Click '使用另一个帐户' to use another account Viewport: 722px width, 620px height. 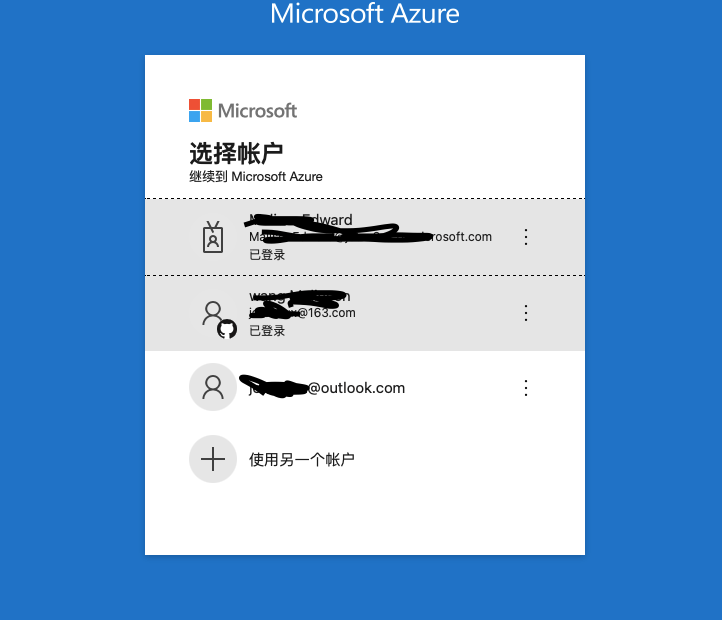302,459
